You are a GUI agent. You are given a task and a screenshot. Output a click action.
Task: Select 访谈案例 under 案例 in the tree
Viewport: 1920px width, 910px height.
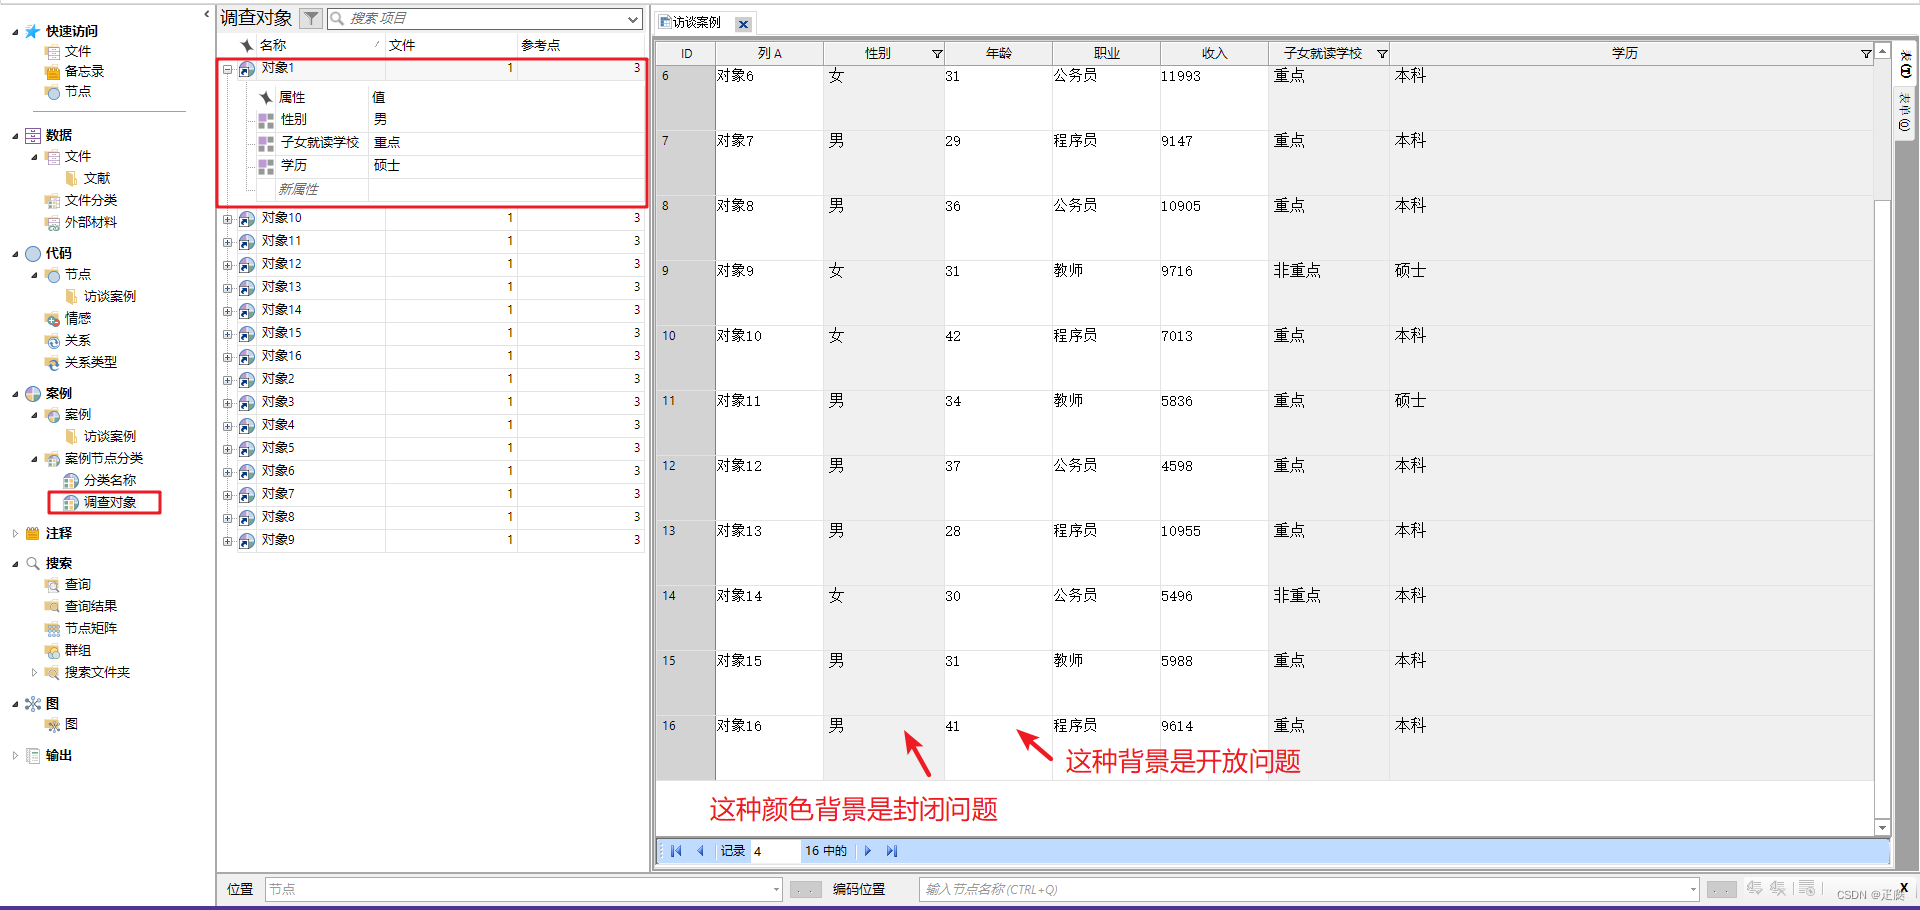(109, 436)
